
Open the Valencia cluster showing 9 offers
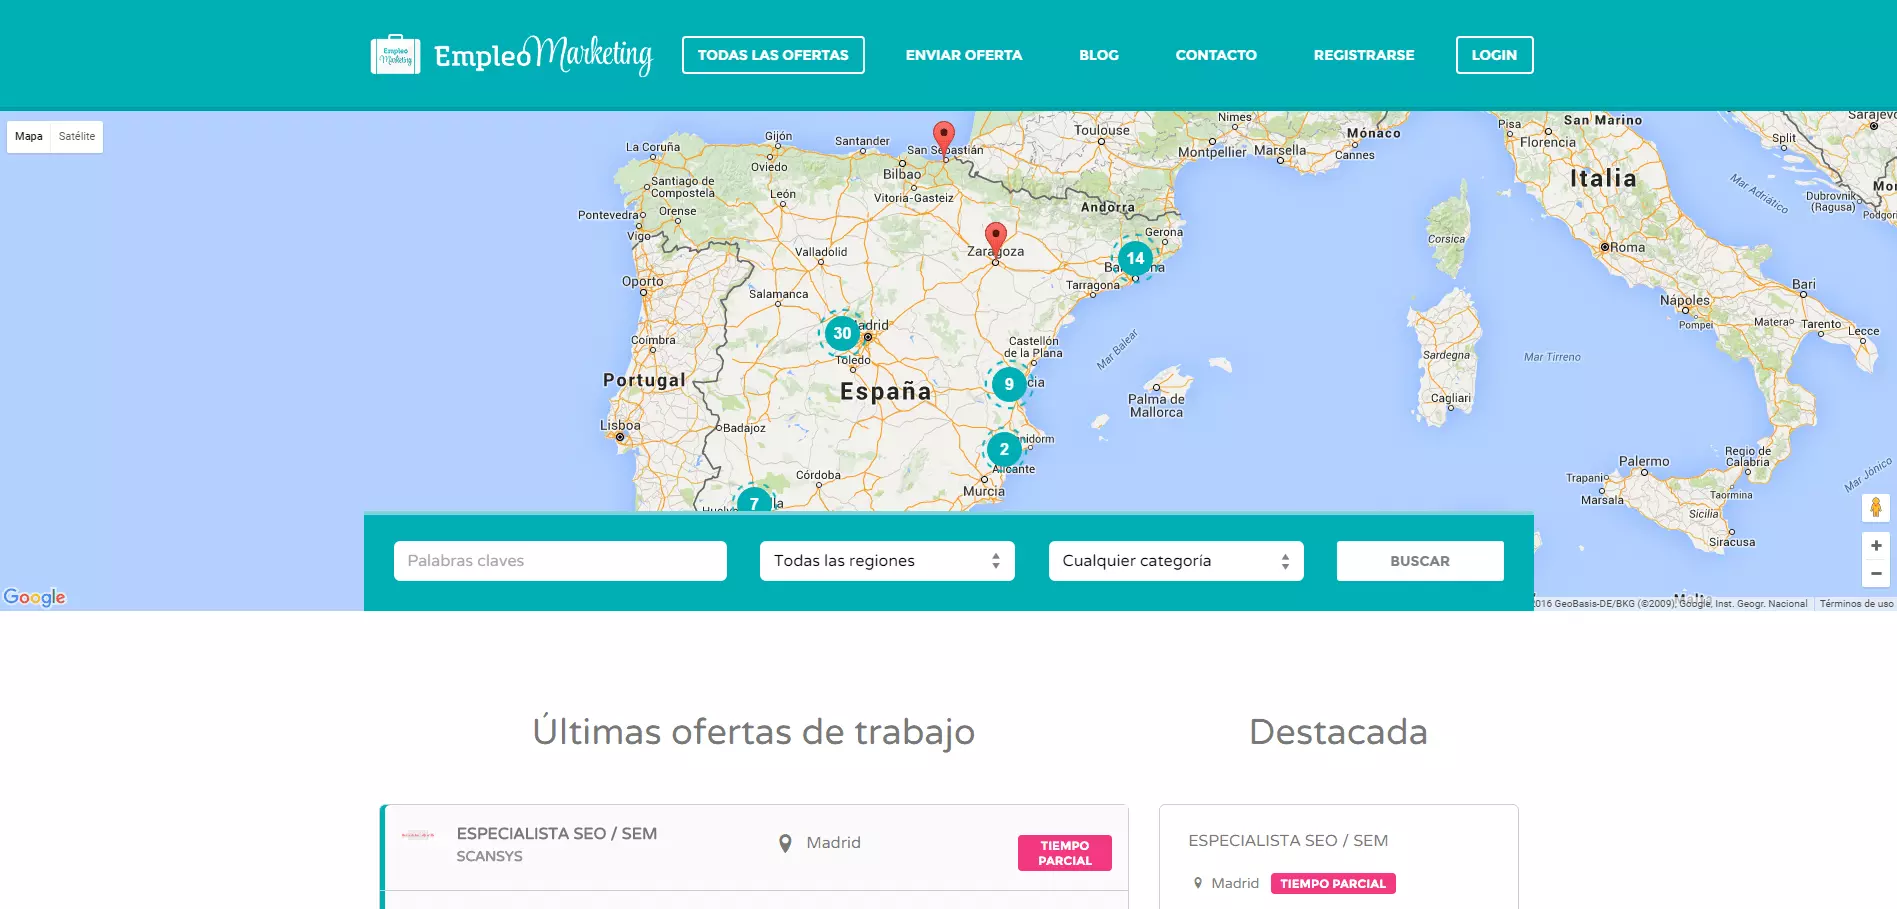pyautogui.click(x=1008, y=384)
